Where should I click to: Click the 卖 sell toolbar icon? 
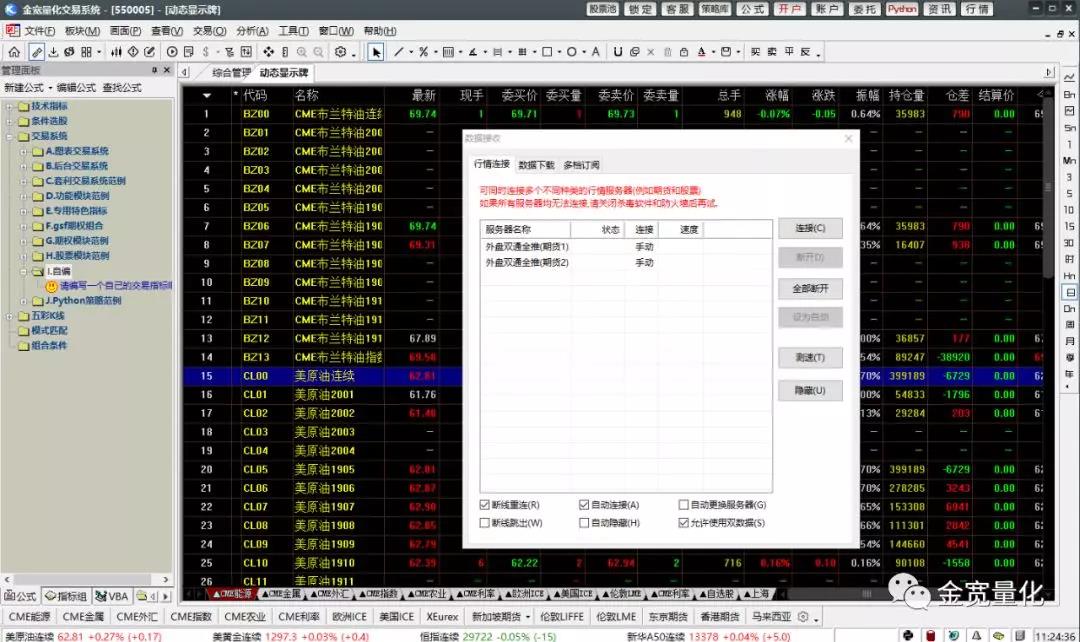click(772, 52)
